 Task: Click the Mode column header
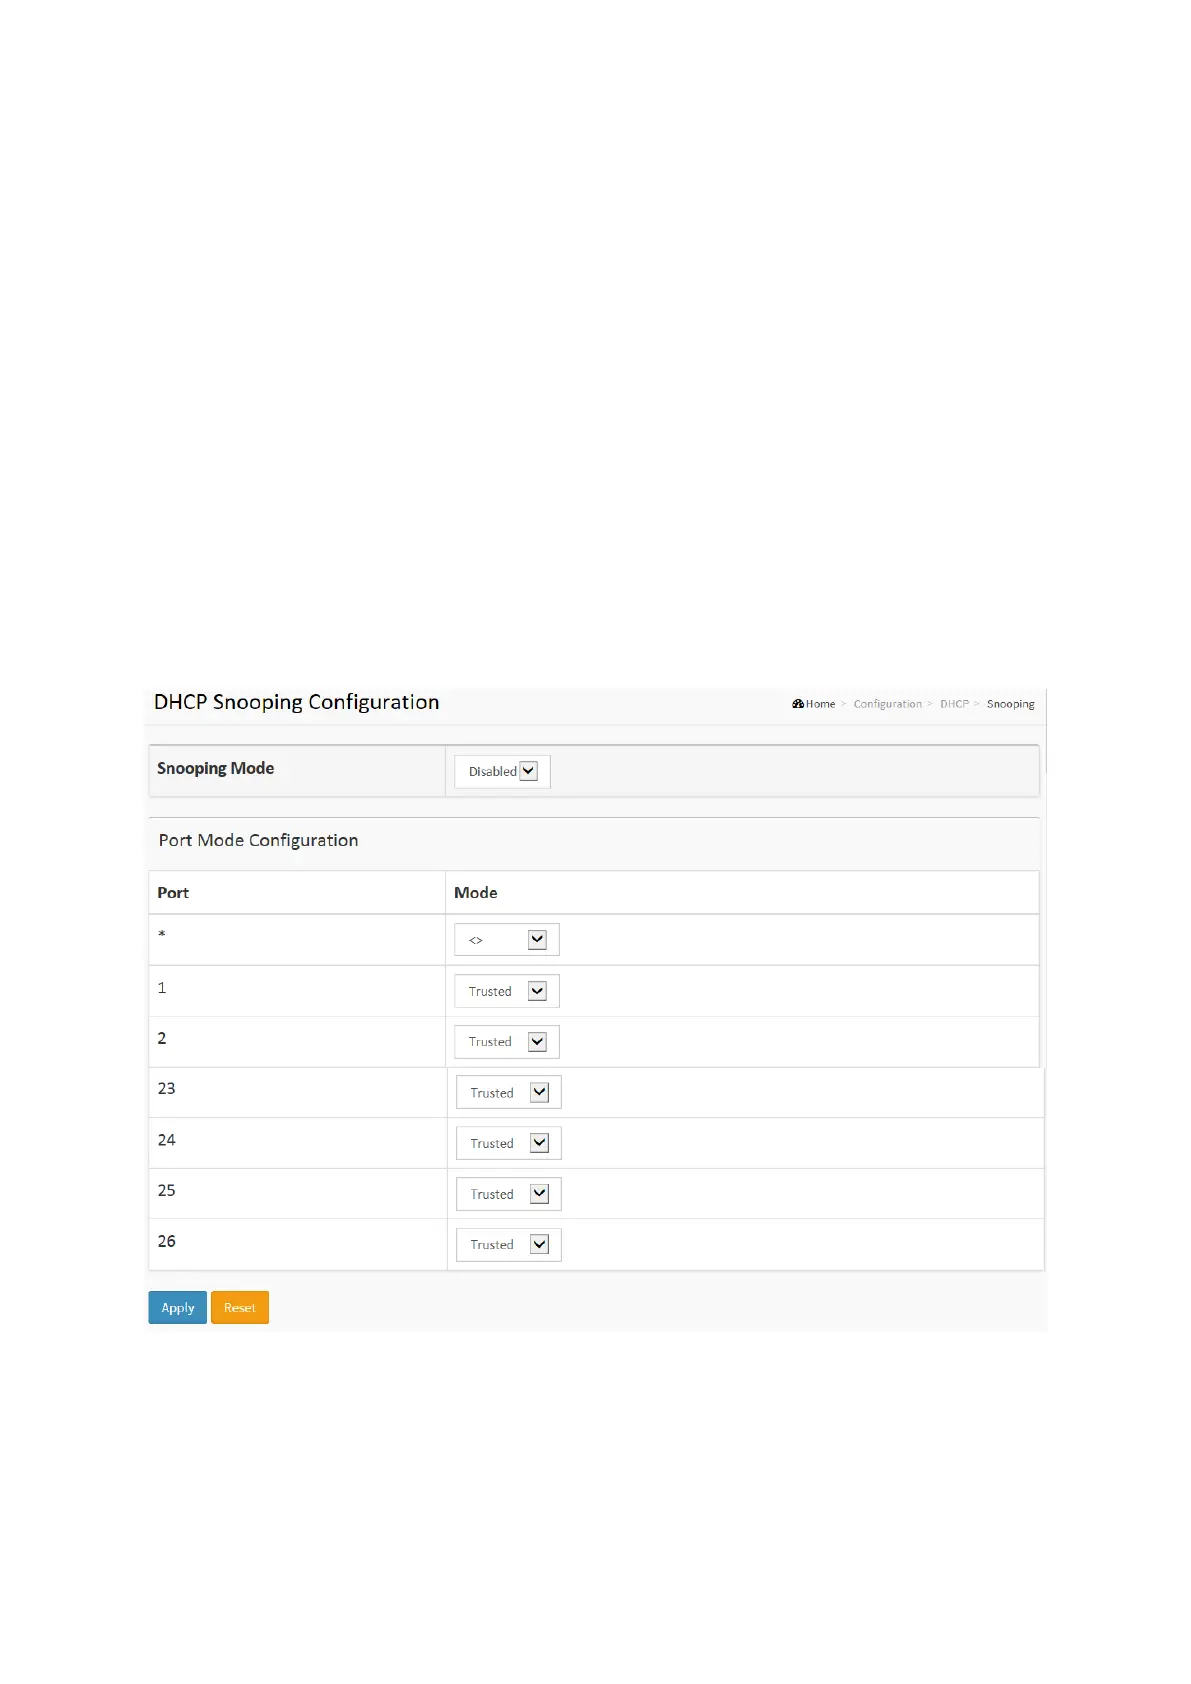[476, 893]
